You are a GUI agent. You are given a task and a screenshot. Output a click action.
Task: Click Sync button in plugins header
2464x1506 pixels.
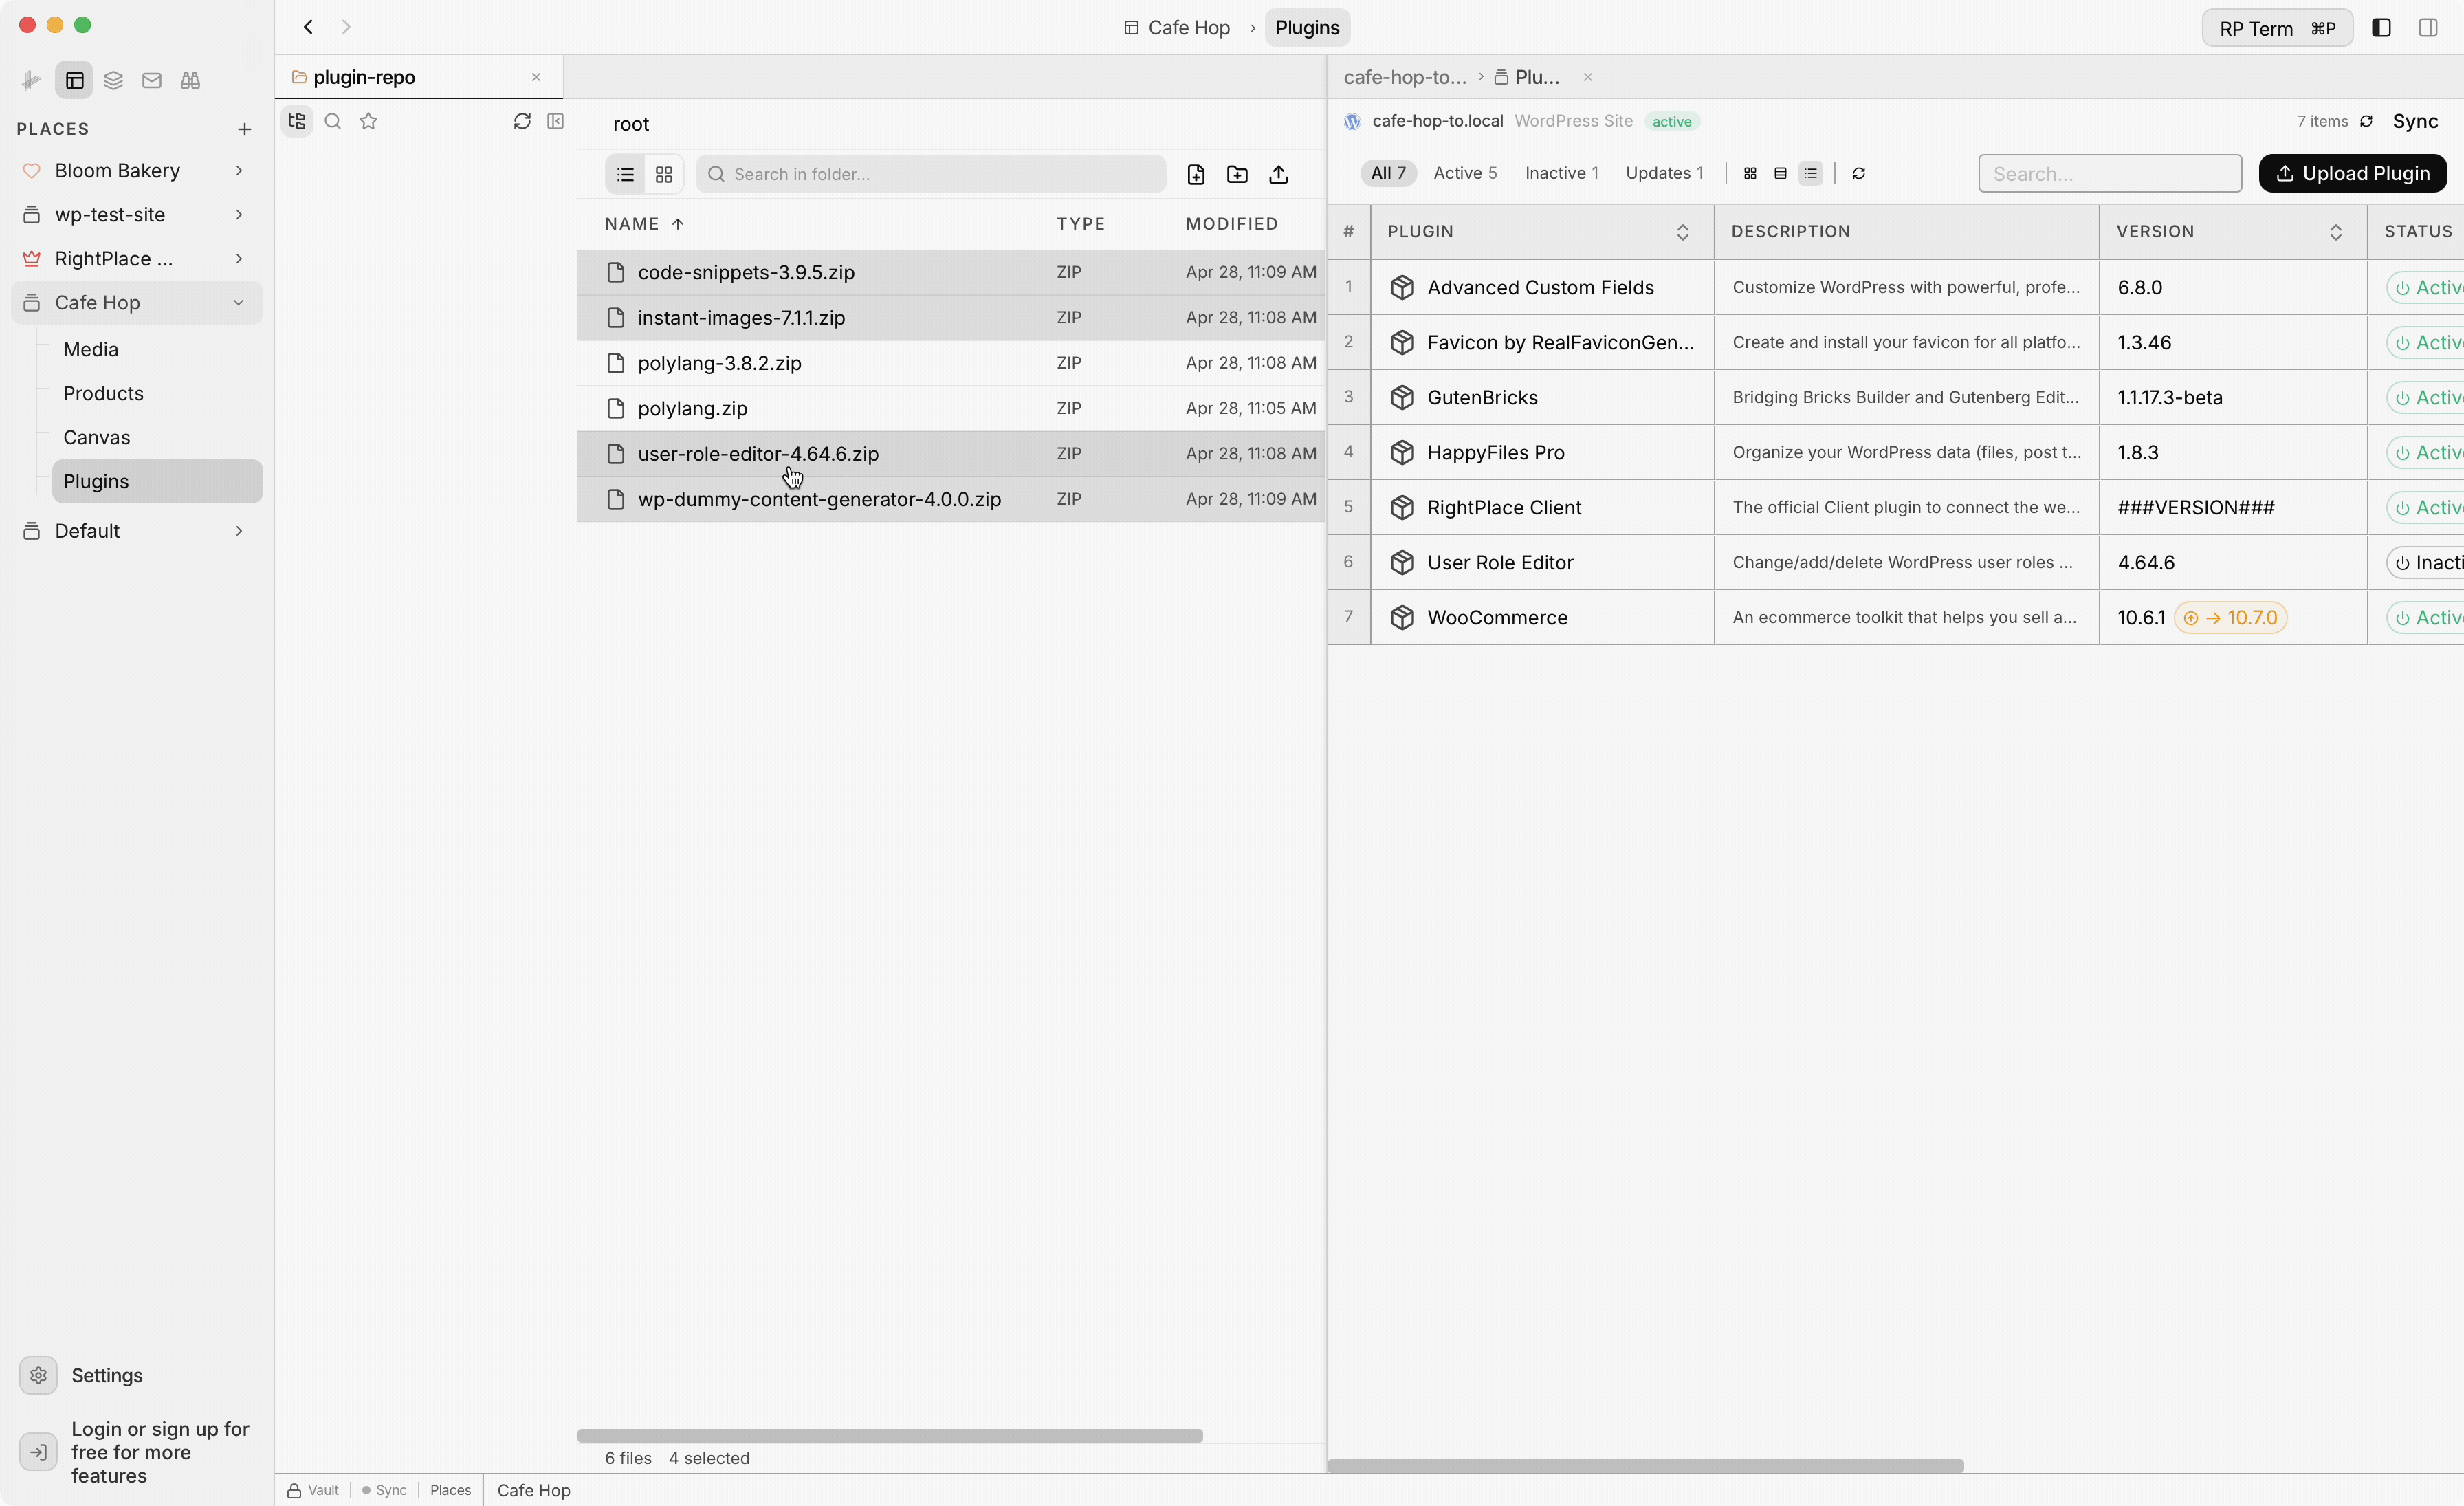(2415, 121)
